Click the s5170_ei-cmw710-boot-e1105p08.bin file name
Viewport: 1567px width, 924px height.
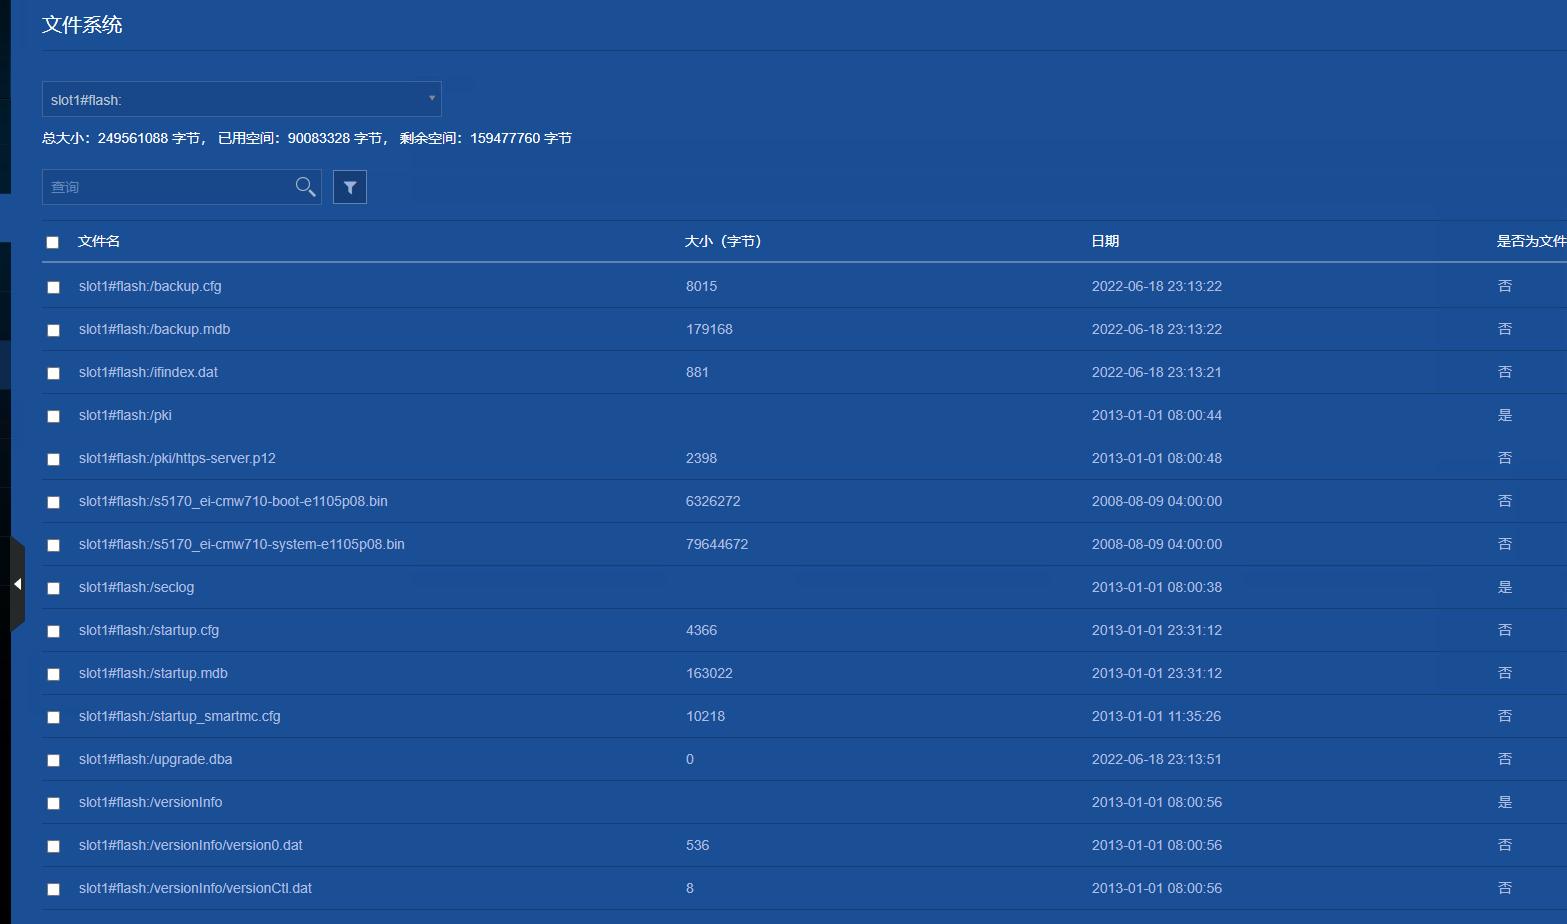pos(233,501)
